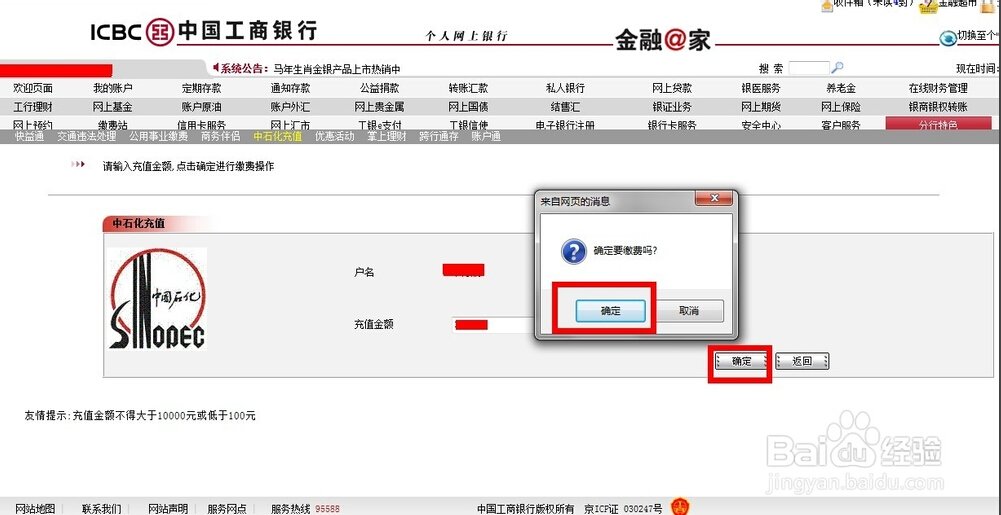Close the 来自网页的消息 dialog with X

(714, 198)
